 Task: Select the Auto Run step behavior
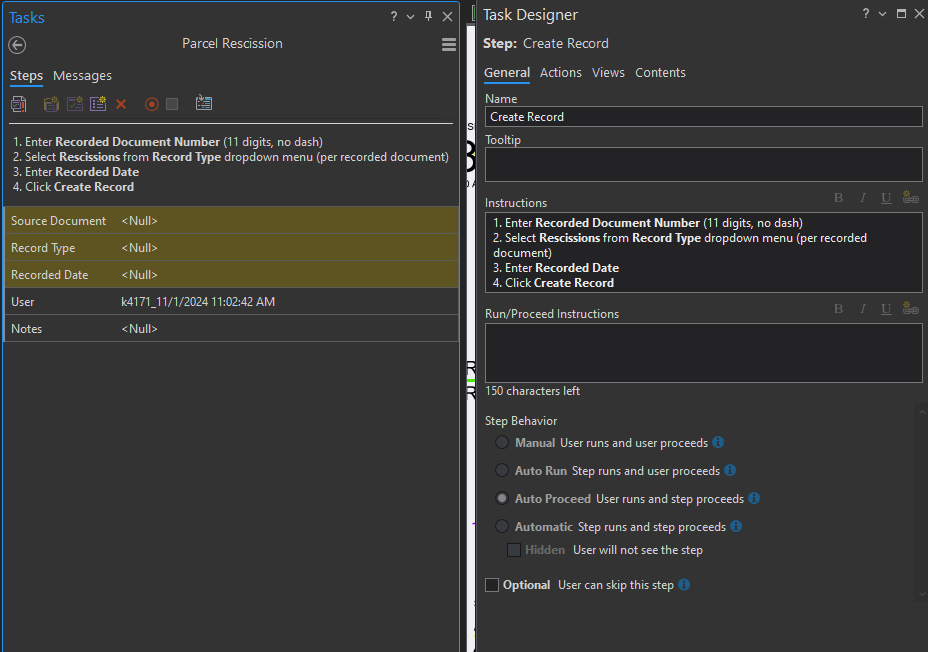[x=501, y=470]
